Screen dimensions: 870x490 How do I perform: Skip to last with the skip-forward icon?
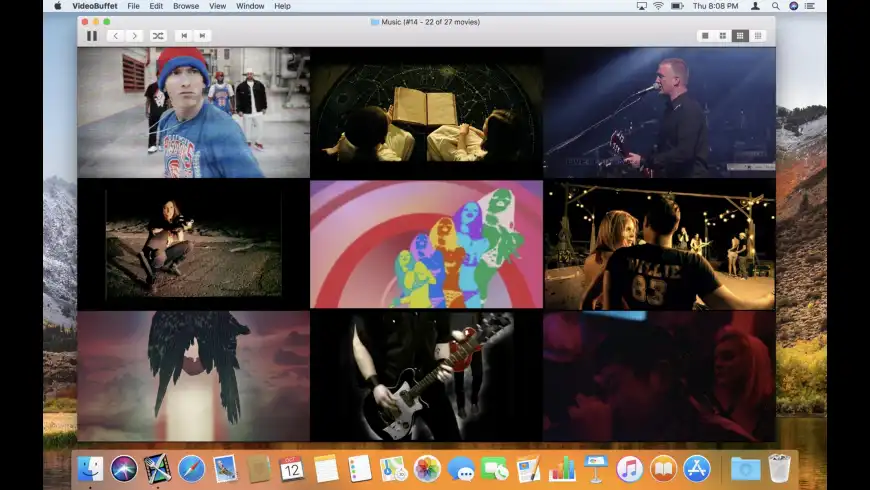click(x=203, y=36)
